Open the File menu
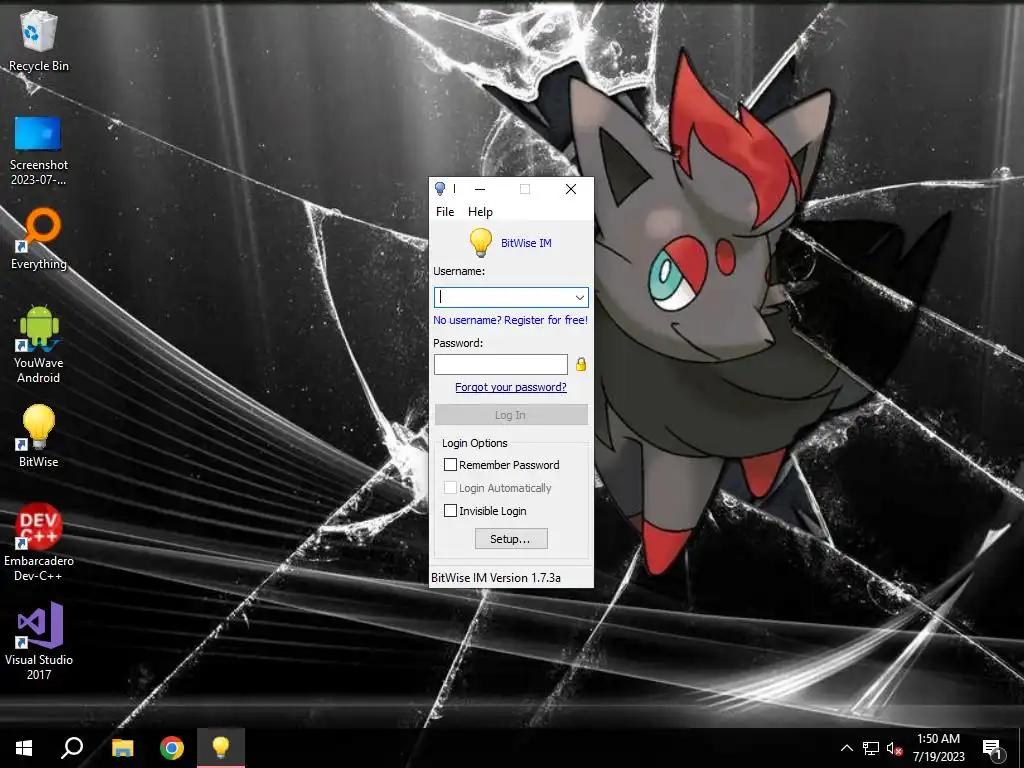This screenshot has height=768, width=1024. pyautogui.click(x=445, y=212)
